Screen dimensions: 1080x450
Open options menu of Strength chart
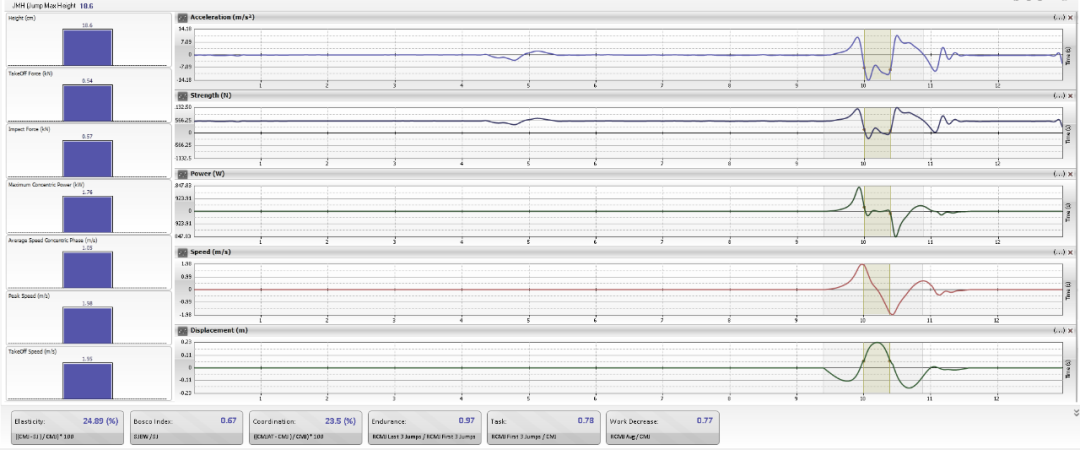1058,95
